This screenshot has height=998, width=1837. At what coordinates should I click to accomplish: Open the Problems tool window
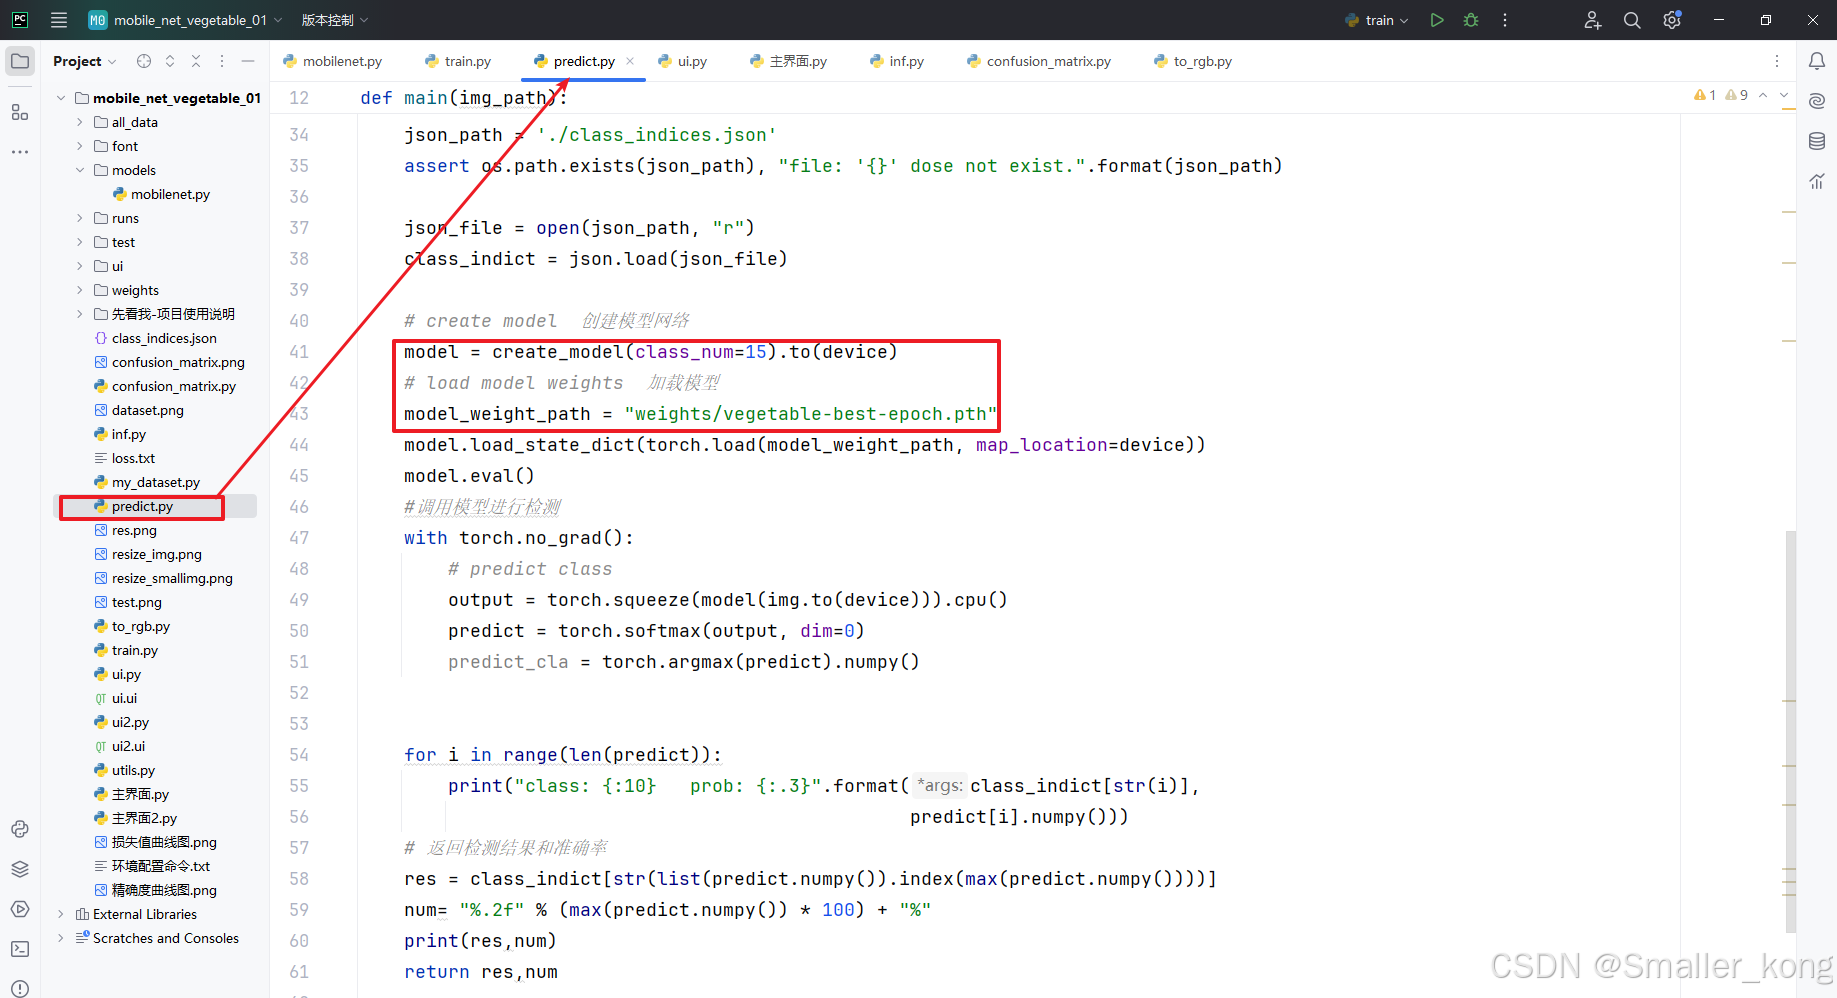pyautogui.click(x=20, y=988)
